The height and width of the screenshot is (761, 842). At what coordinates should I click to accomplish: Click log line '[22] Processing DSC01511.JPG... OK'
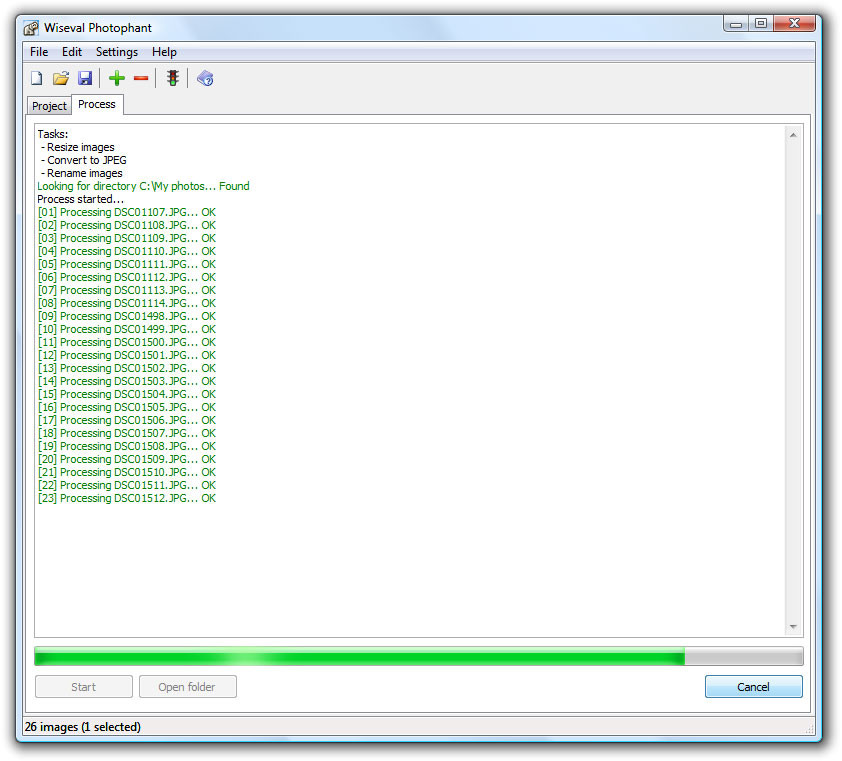pos(127,485)
